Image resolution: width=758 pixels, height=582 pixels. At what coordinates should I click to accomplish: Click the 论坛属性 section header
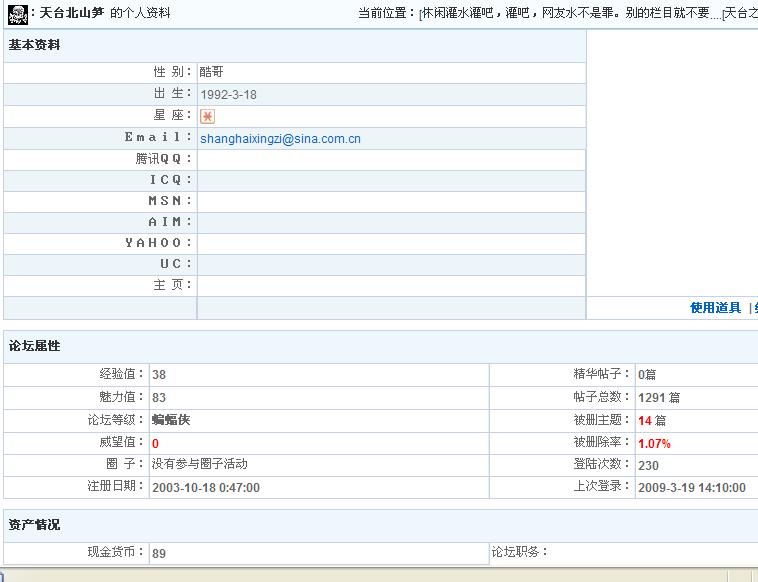click(x=34, y=346)
